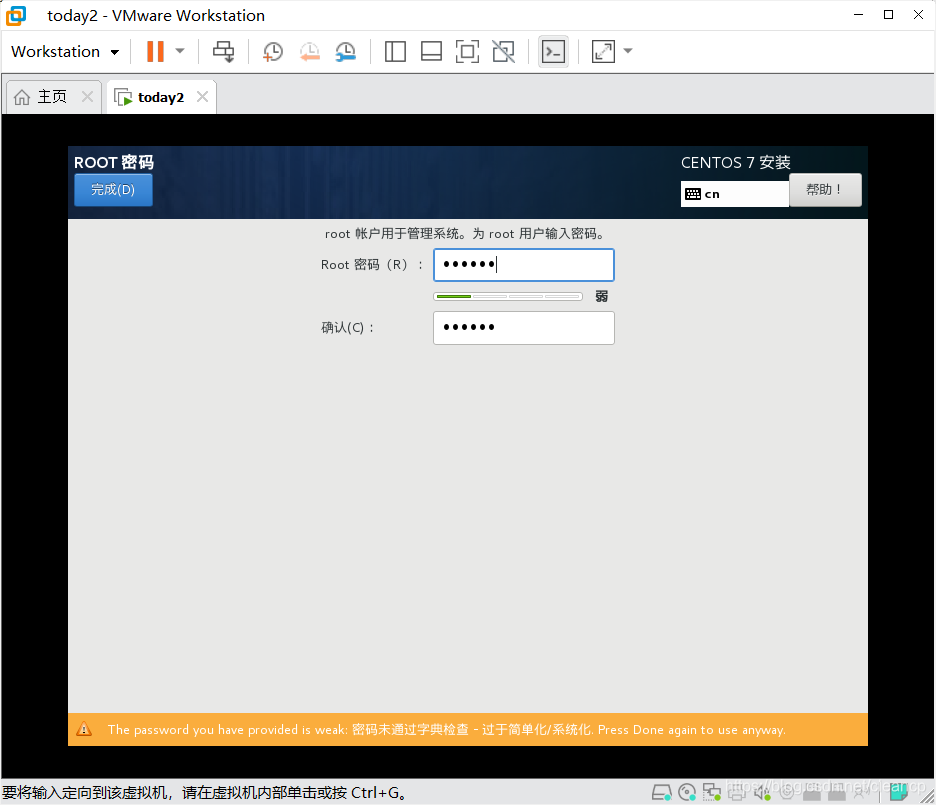Open the stretch display options dropdown arrow

[x=628, y=51]
